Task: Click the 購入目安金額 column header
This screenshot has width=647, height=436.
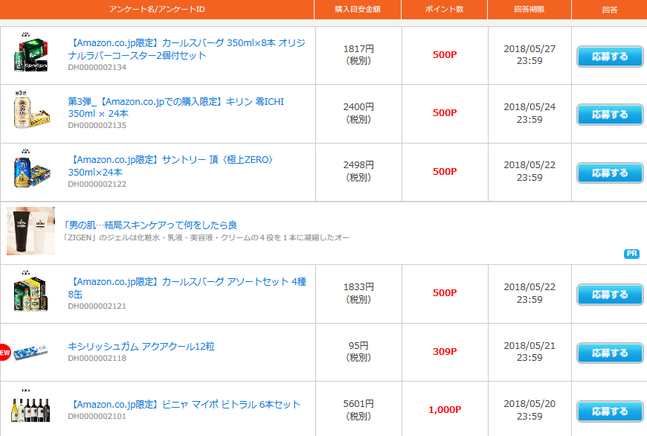Action: 358,9
